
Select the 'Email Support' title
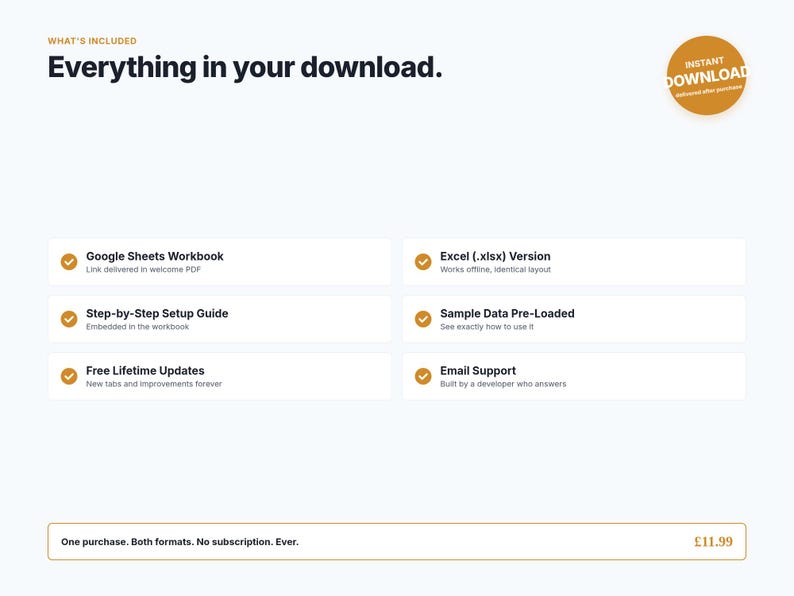point(478,371)
